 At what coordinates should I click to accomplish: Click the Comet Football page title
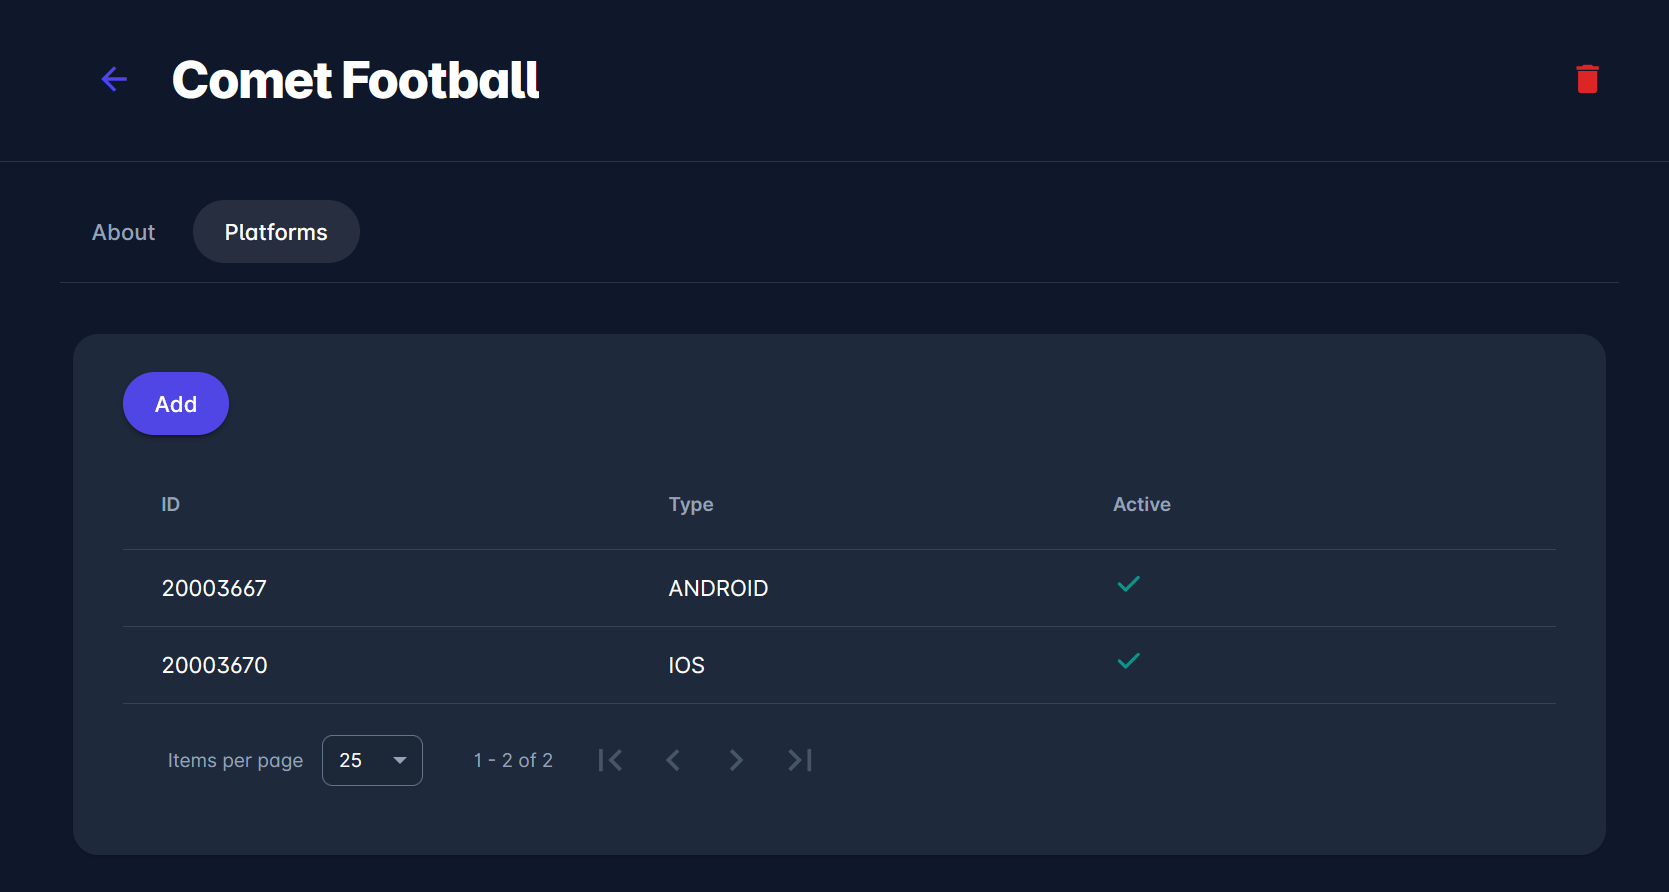(x=355, y=80)
